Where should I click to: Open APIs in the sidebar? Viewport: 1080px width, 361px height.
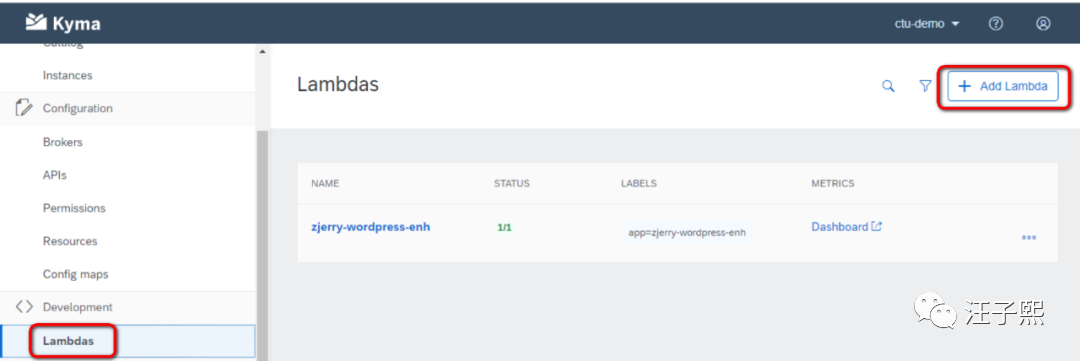coord(54,175)
